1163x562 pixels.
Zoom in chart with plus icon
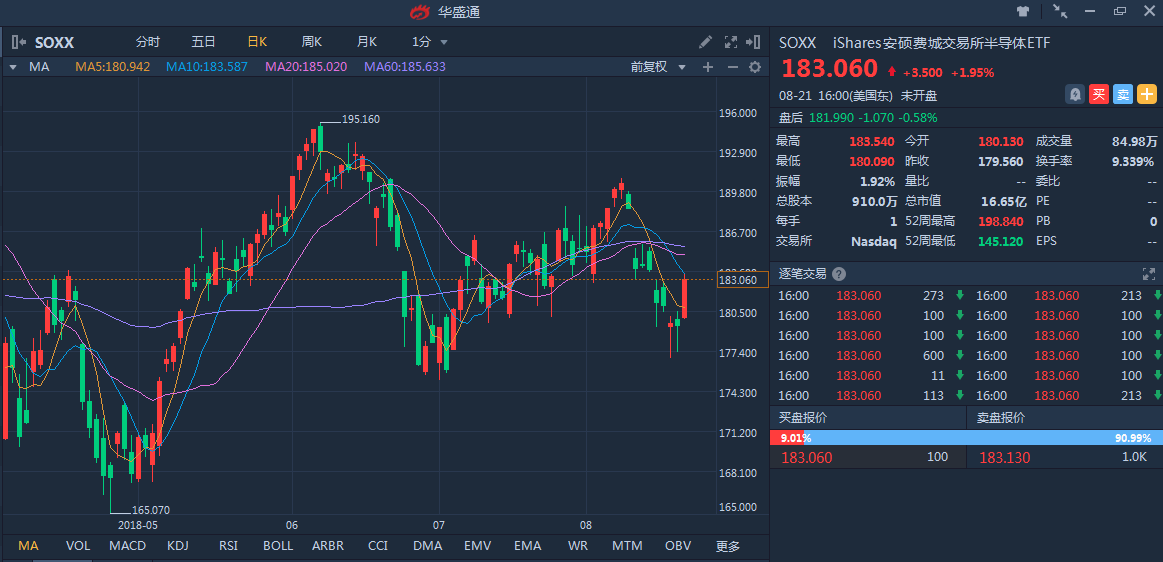[x=708, y=67]
